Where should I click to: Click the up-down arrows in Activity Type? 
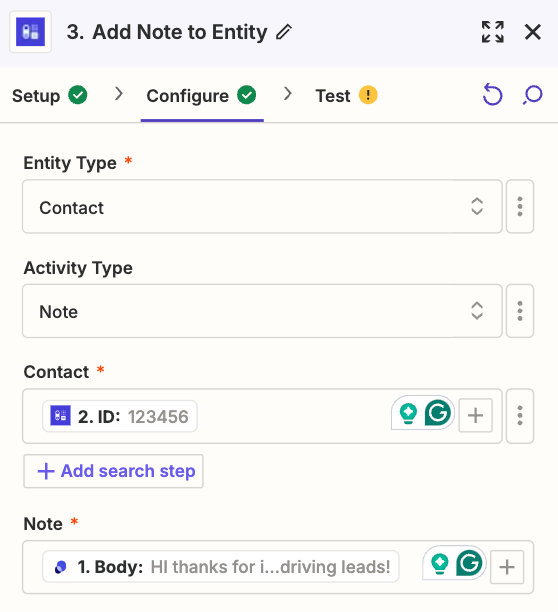[477, 311]
